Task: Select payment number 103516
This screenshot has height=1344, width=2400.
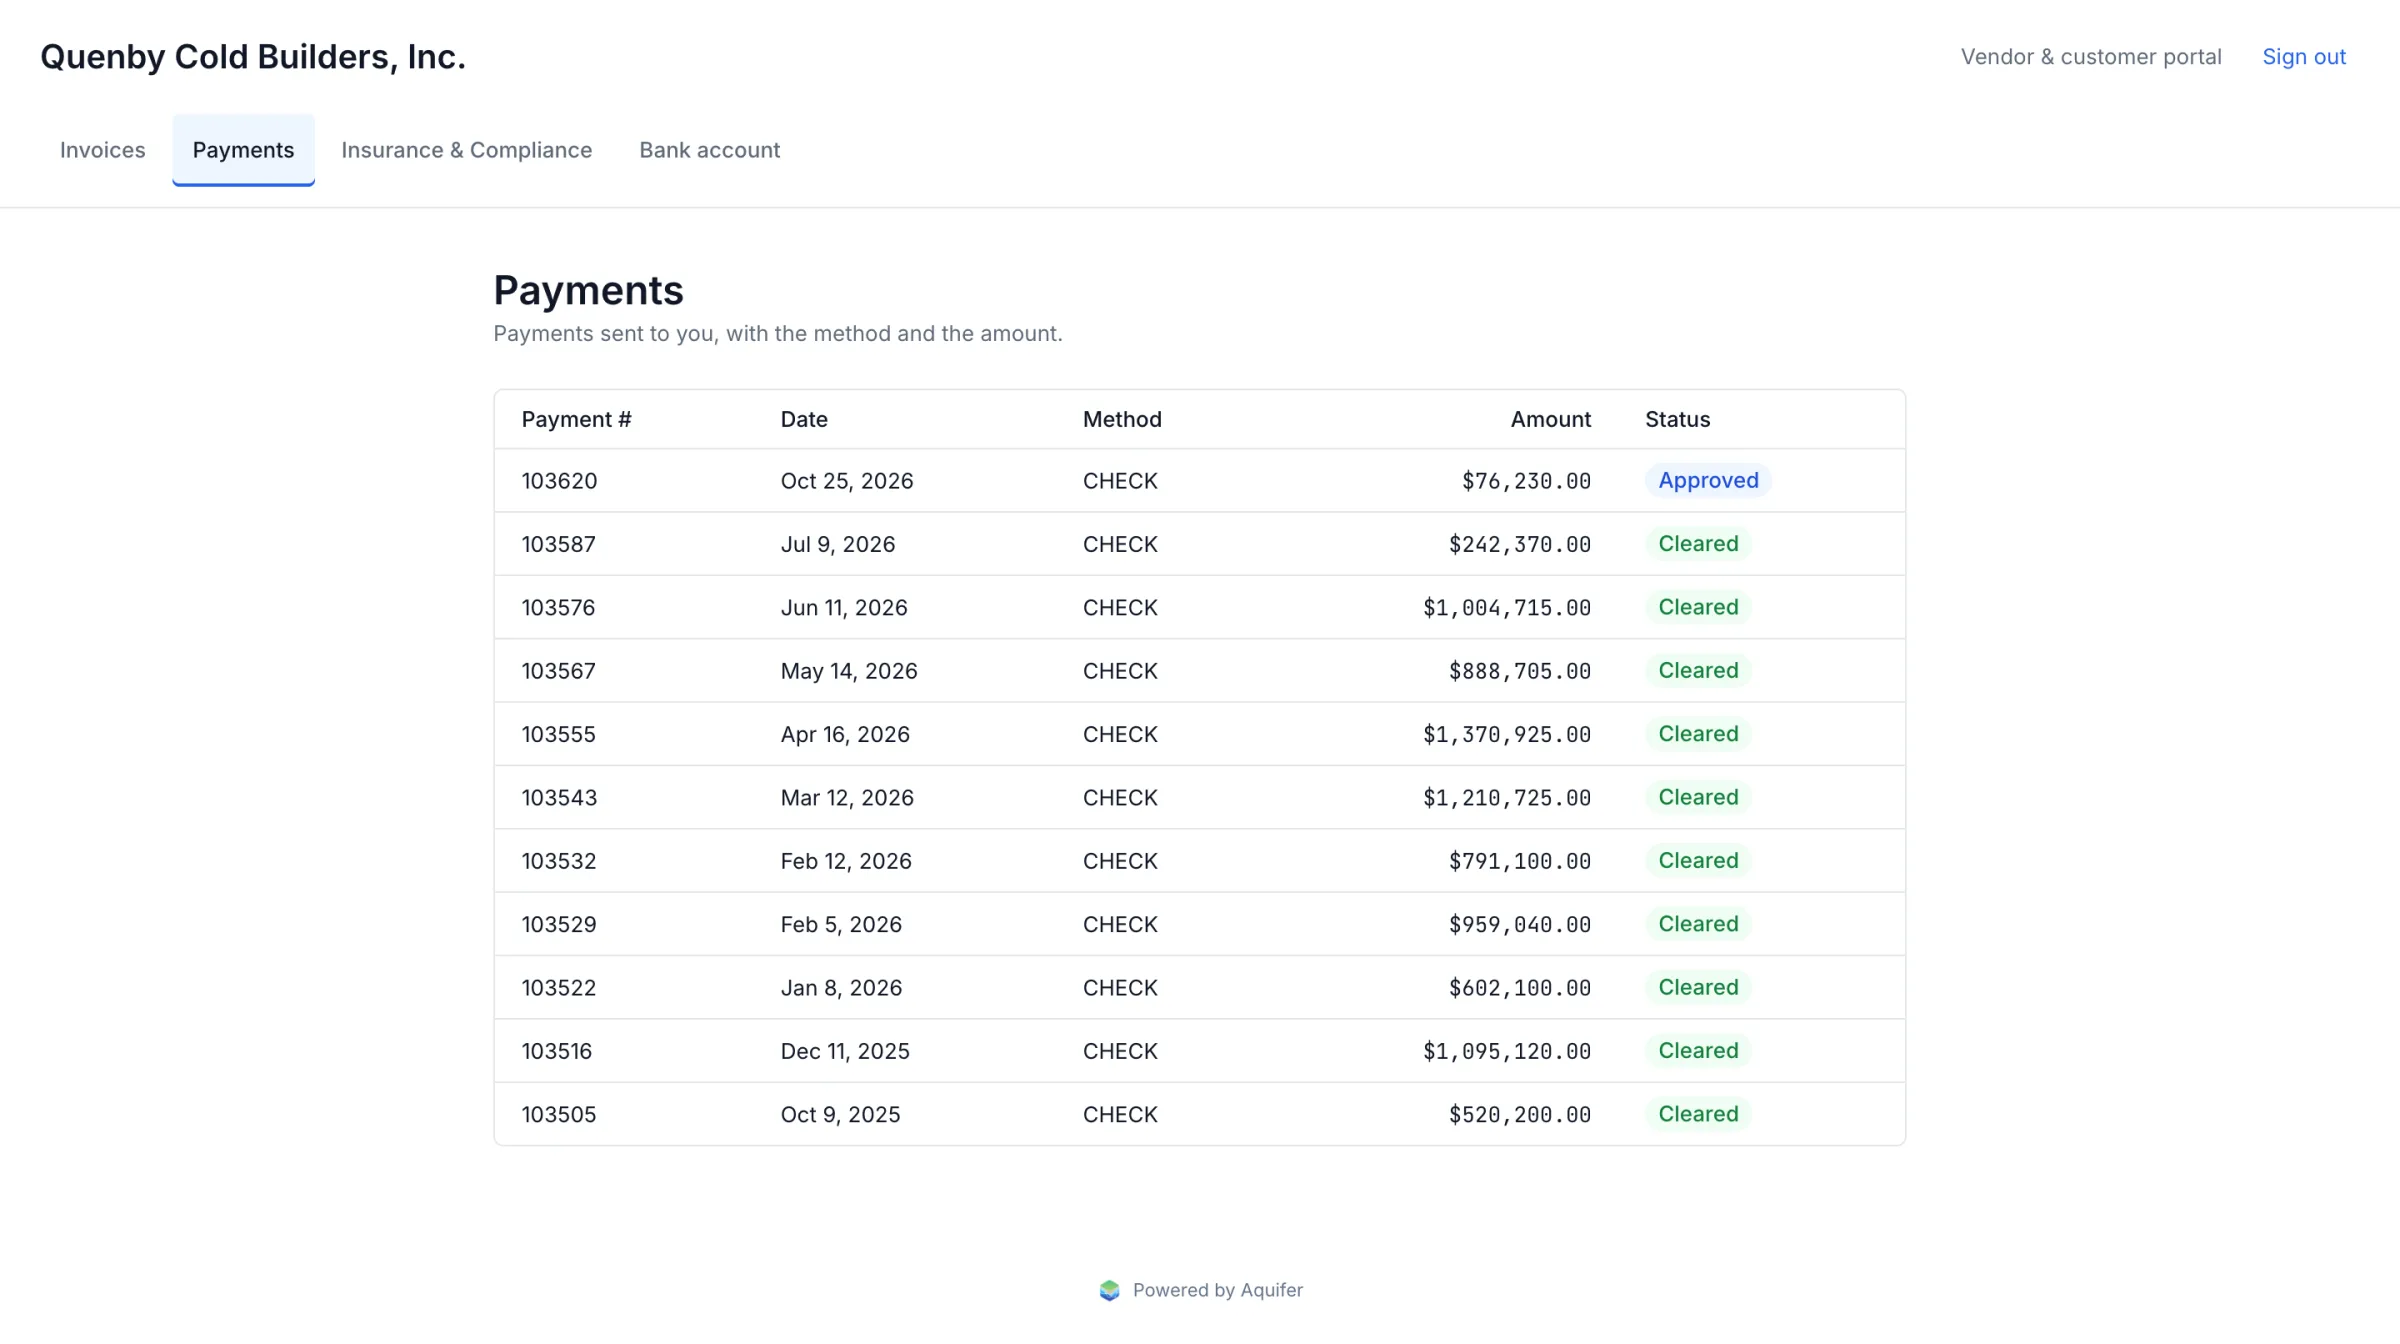Action: (556, 1051)
